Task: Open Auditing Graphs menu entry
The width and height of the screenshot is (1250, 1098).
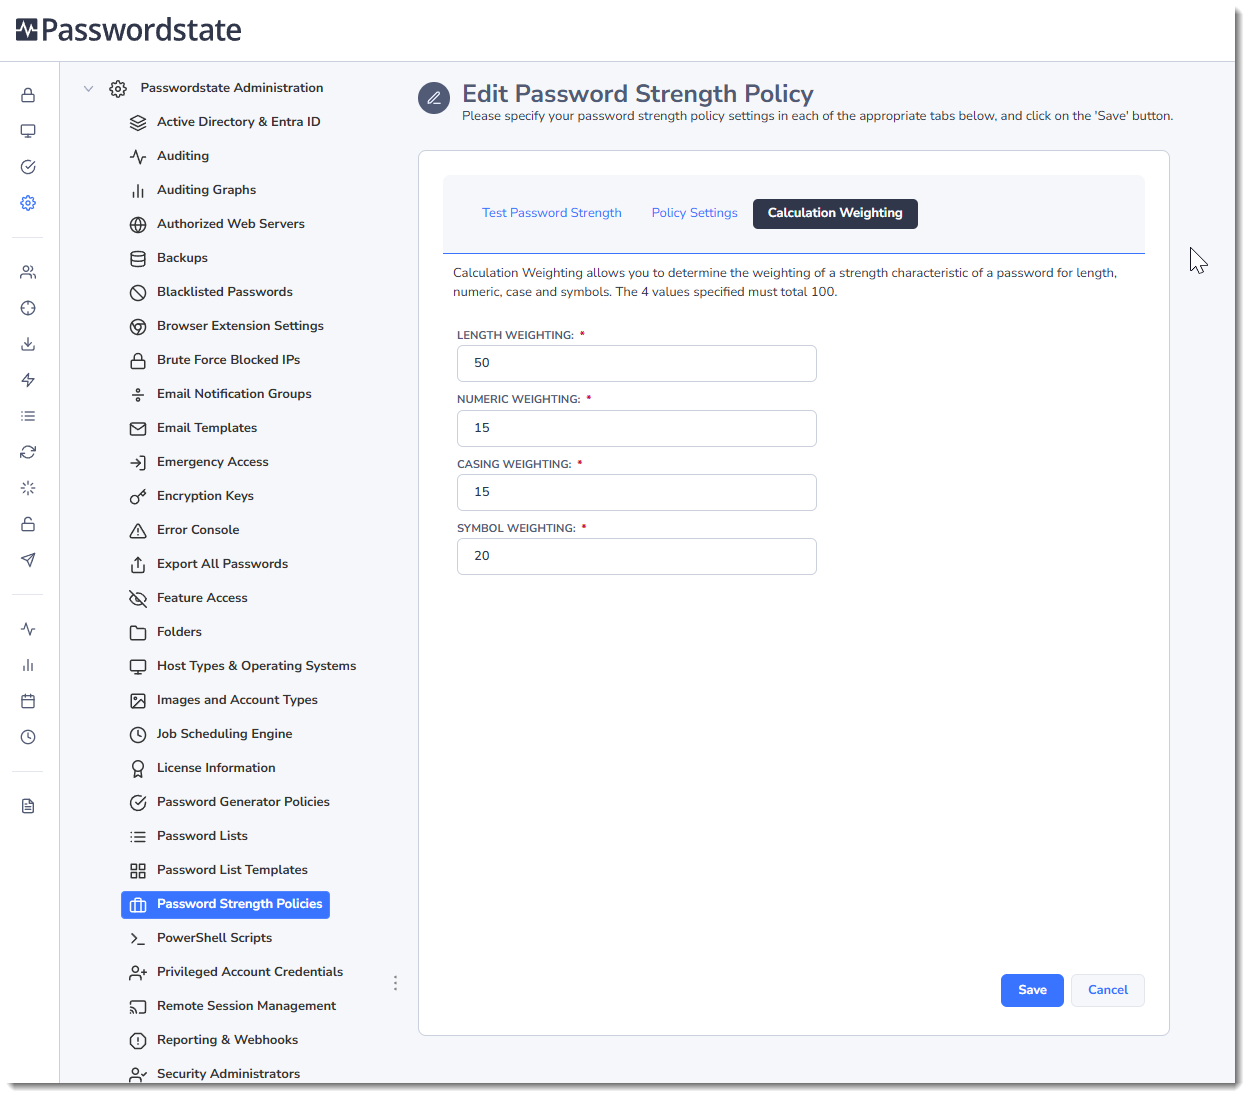Action: (x=206, y=190)
